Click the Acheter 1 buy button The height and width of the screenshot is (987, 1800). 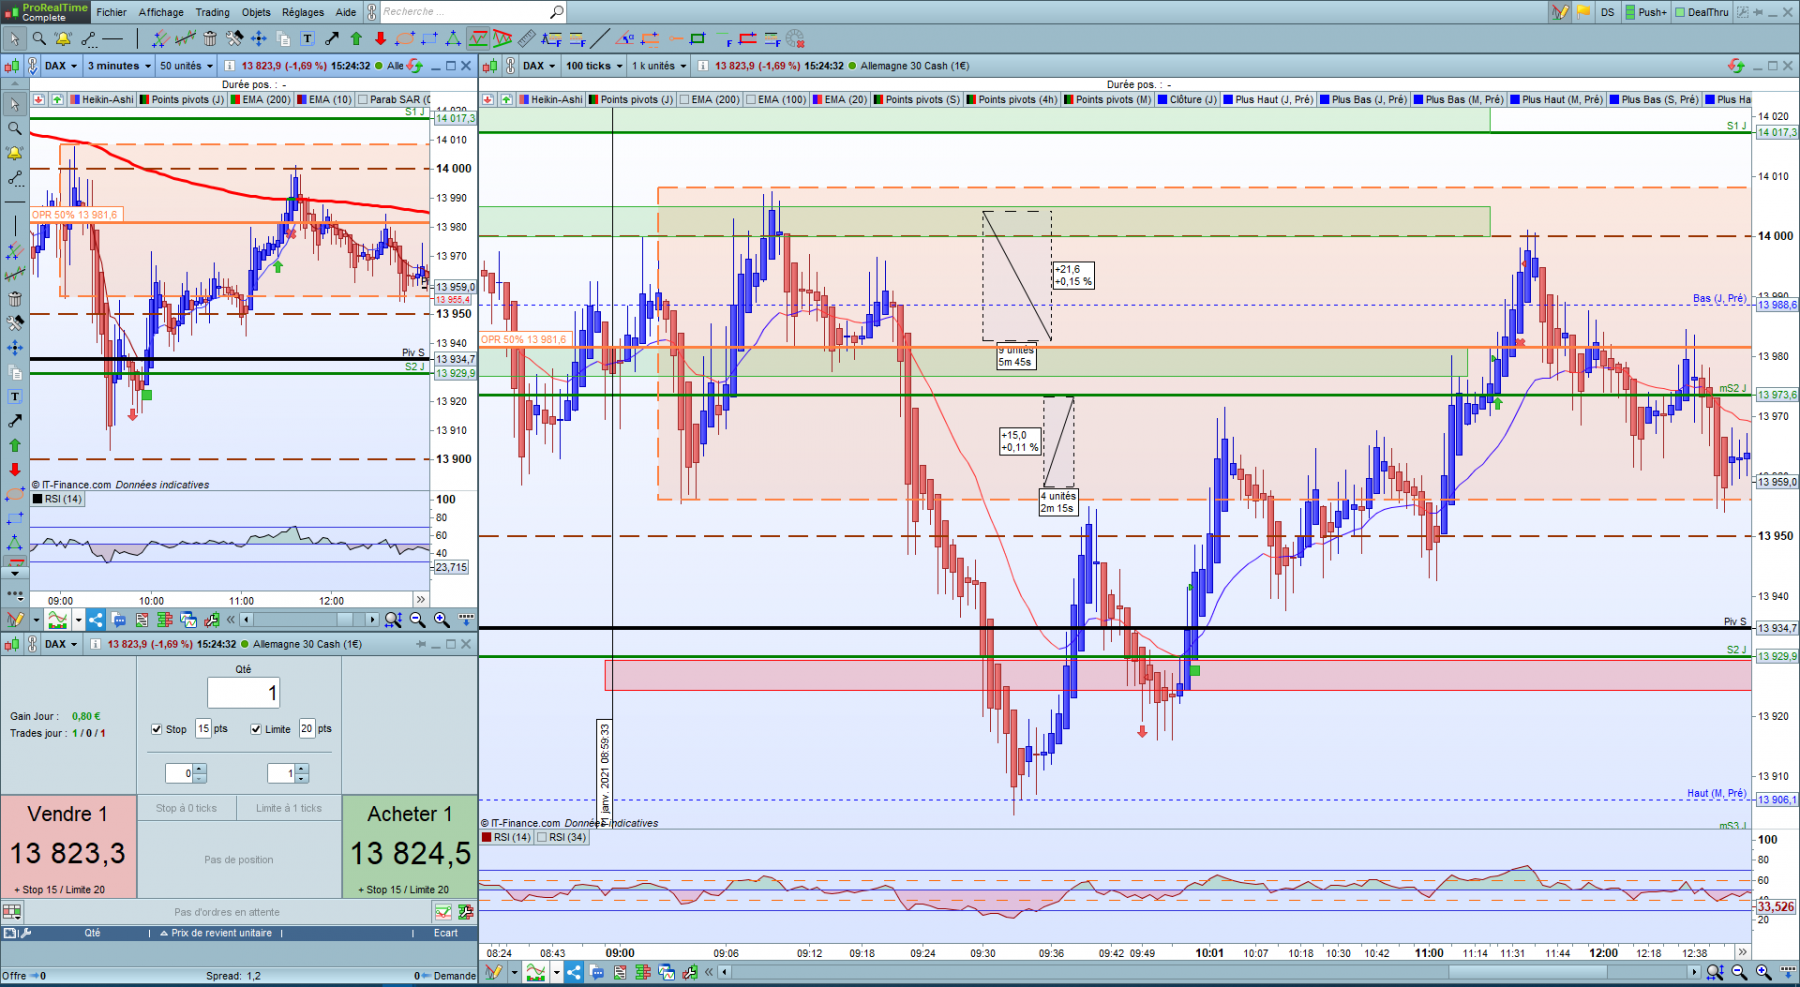pyautogui.click(x=410, y=847)
